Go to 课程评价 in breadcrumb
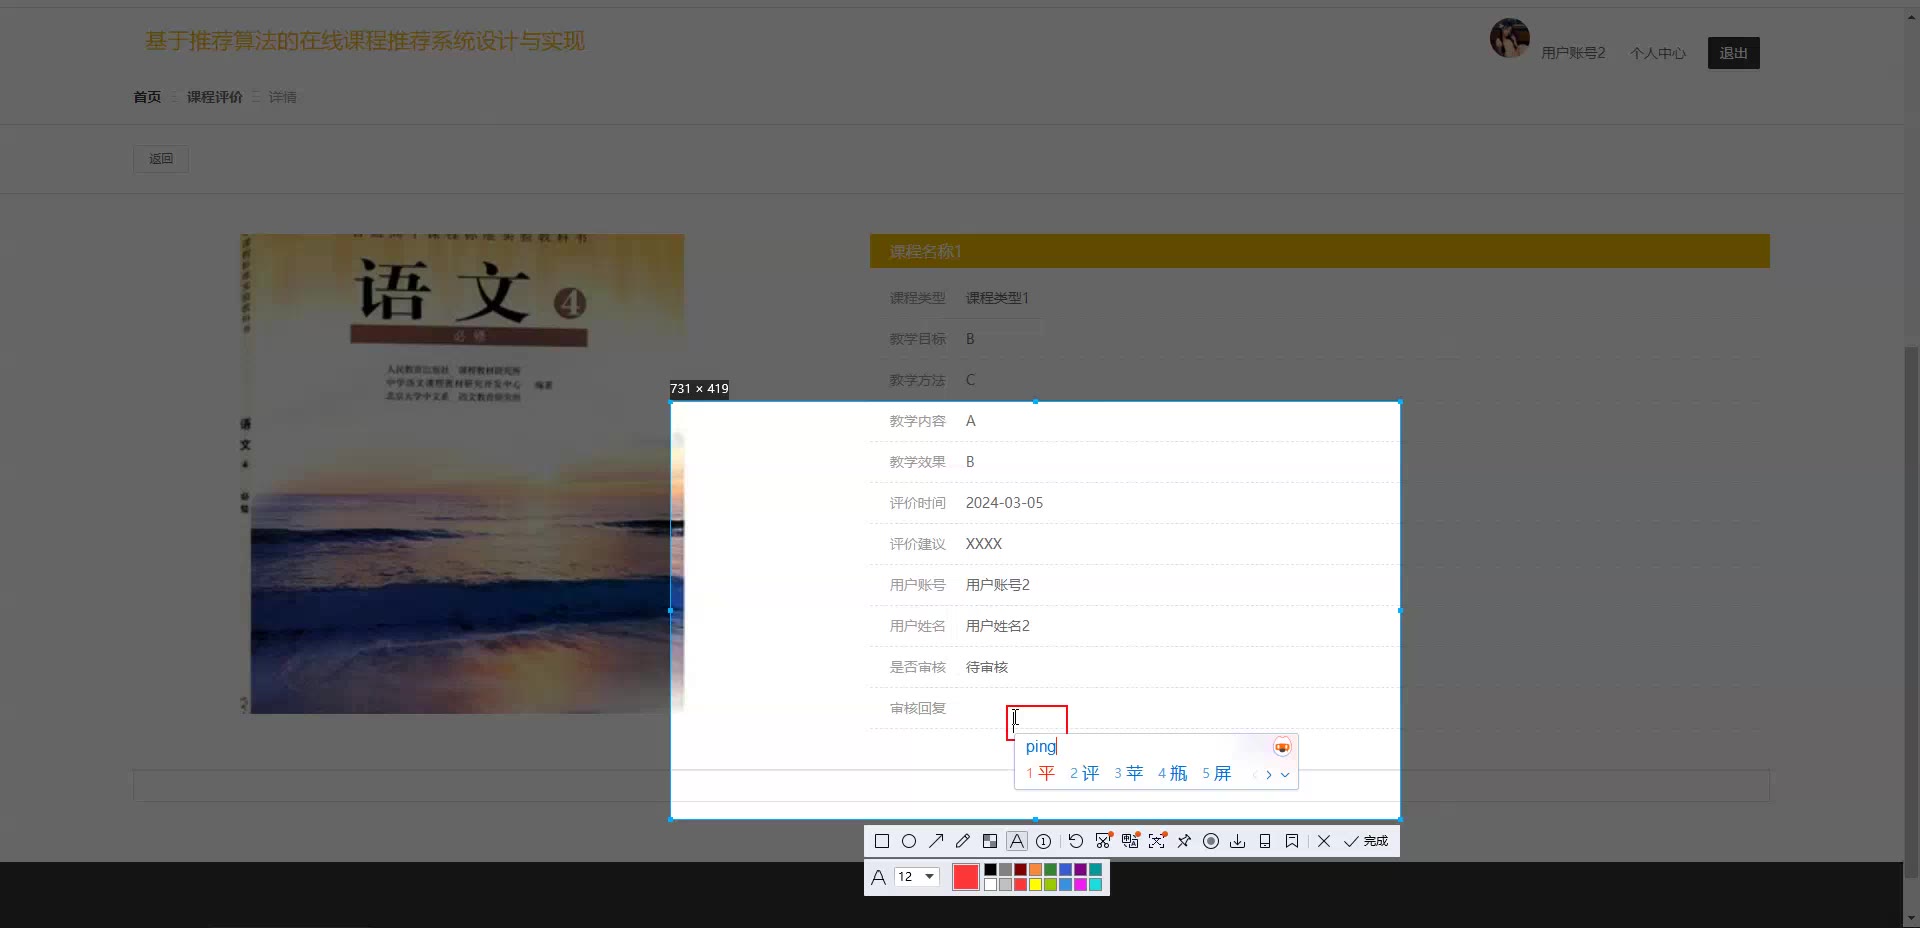This screenshot has width=1920, height=928. point(214,97)
